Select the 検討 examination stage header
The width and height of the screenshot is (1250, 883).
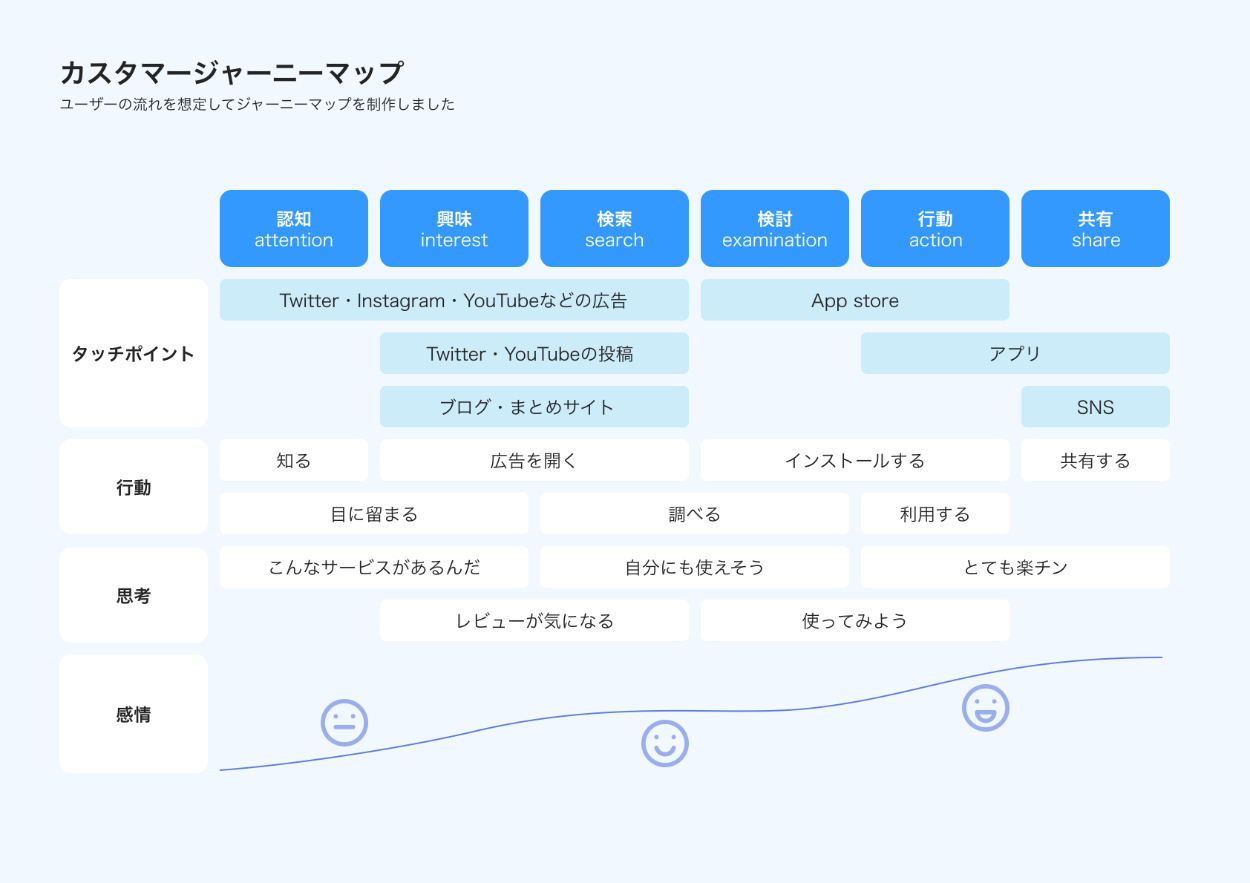pyautogui.click(x=775, y=229)
